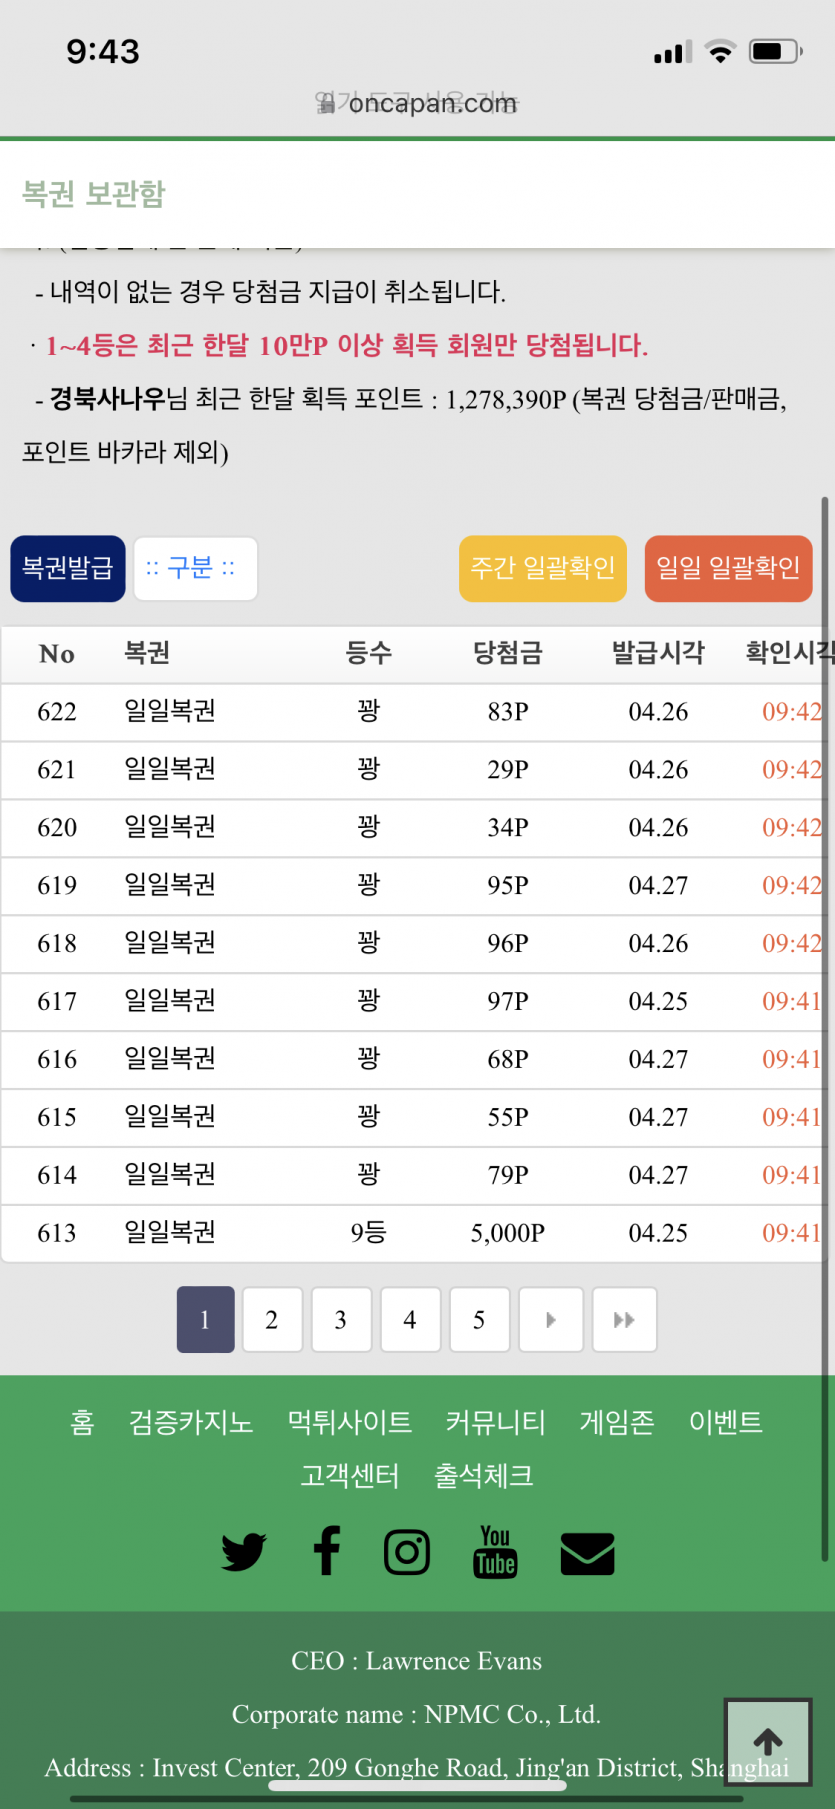Click CEO : Lawrence Evans text
Screen dimensions: 835x1809
[417, 1661]
